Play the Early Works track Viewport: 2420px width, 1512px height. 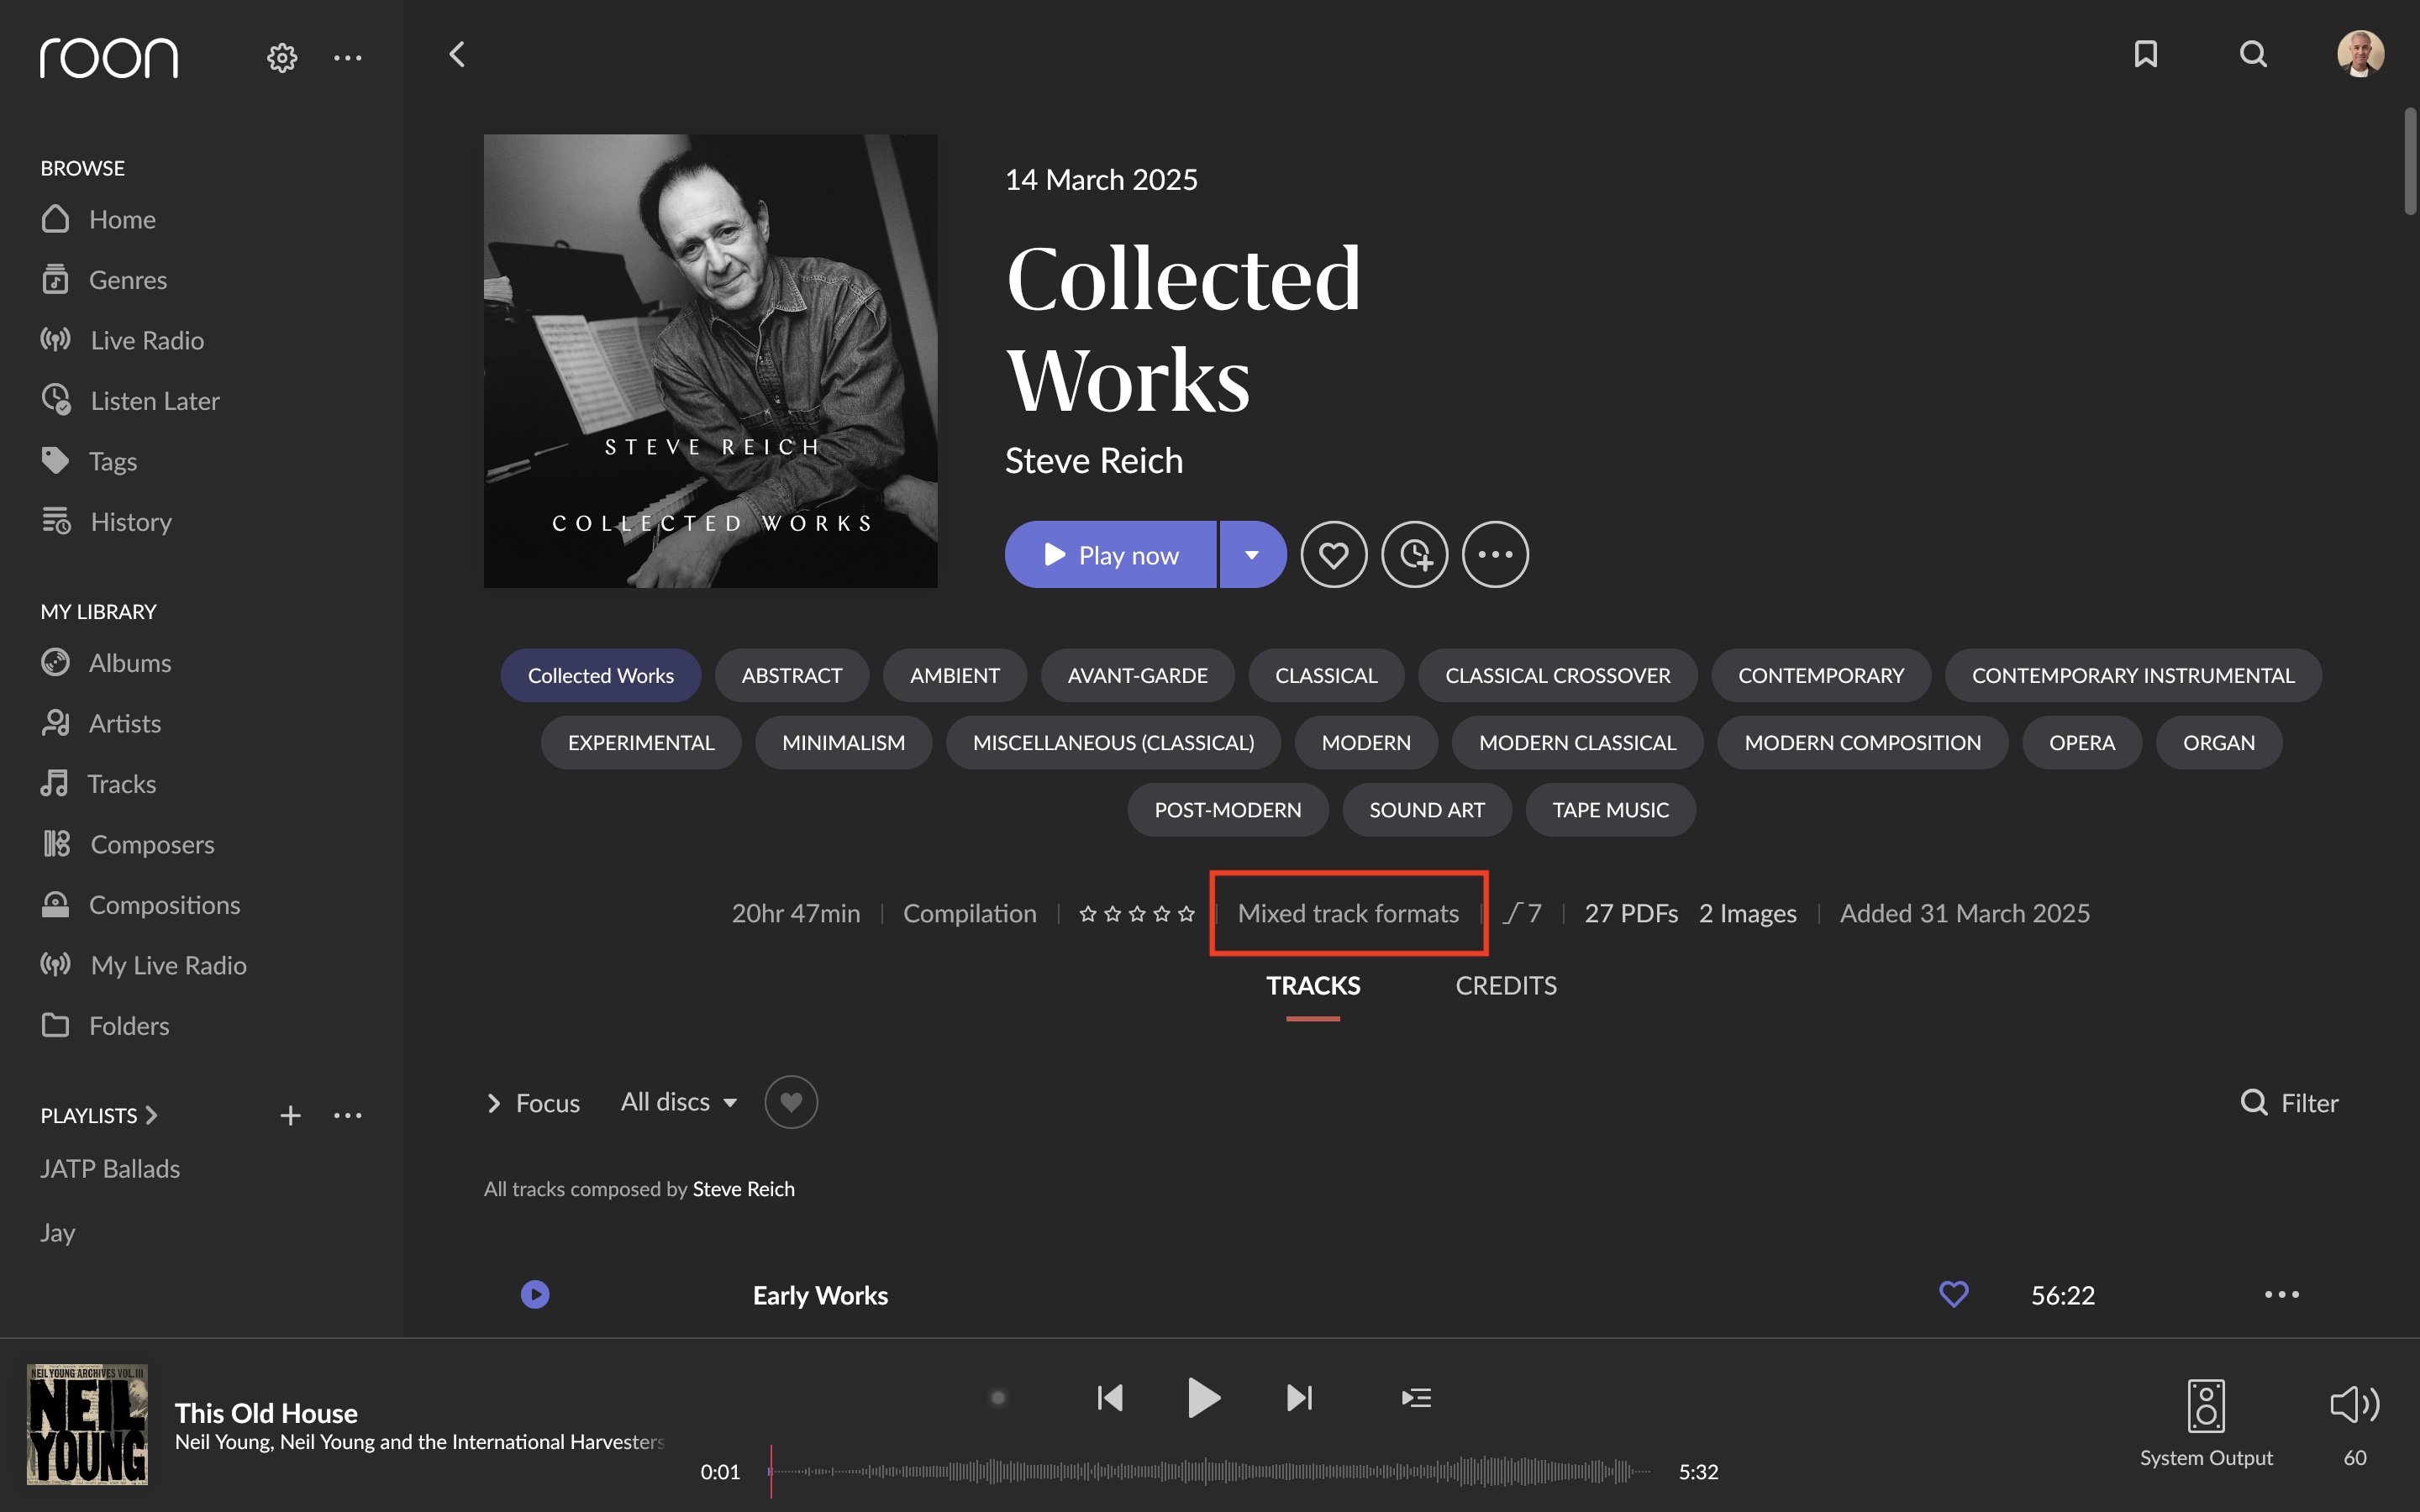[535, 1295]
